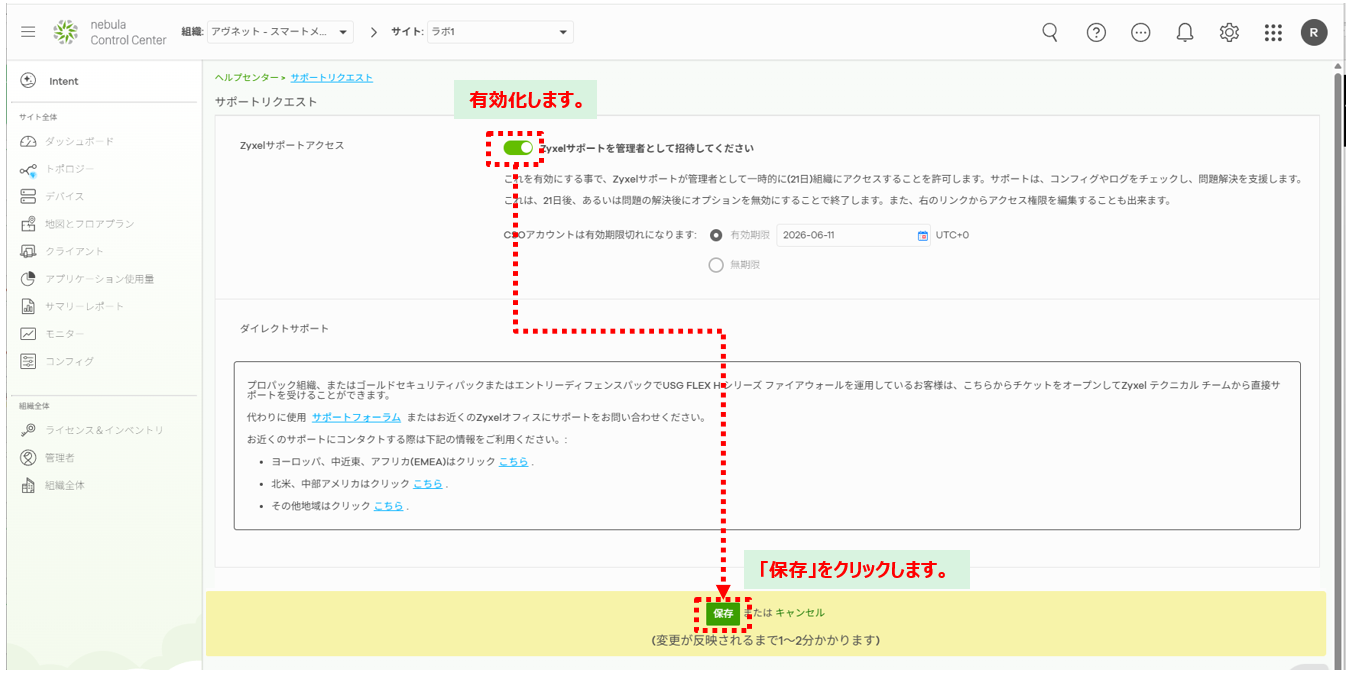Click the サマリーレポート icon
1349x677 pixels.
coord(28,306)
